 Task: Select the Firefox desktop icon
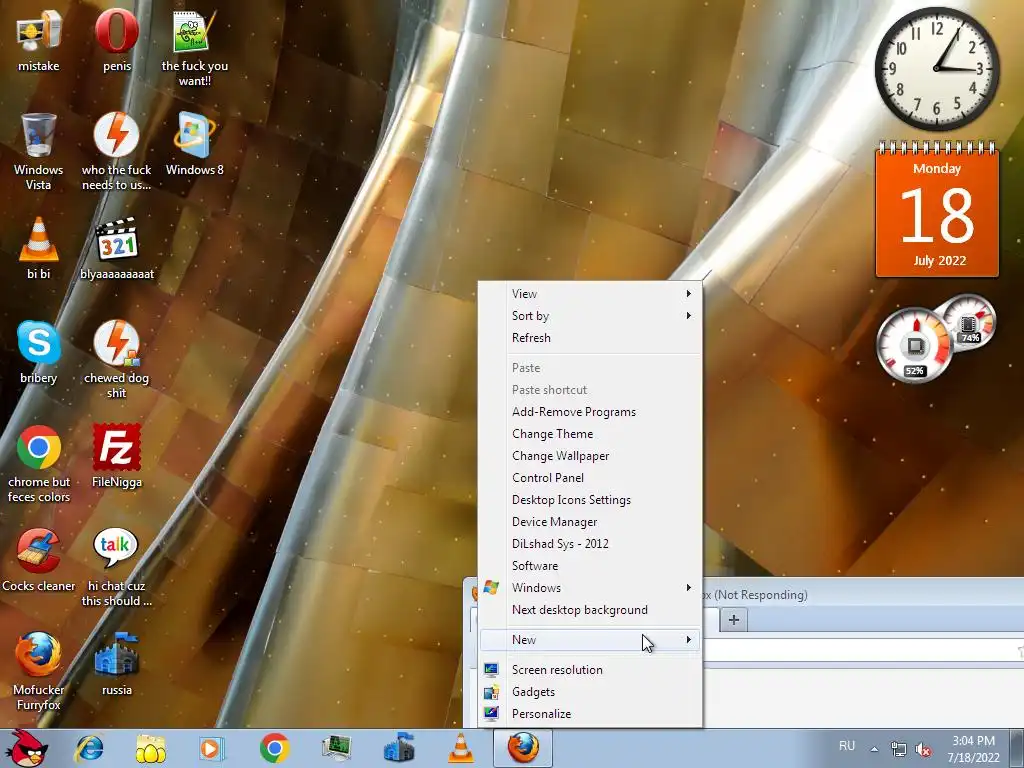[39, 670]
